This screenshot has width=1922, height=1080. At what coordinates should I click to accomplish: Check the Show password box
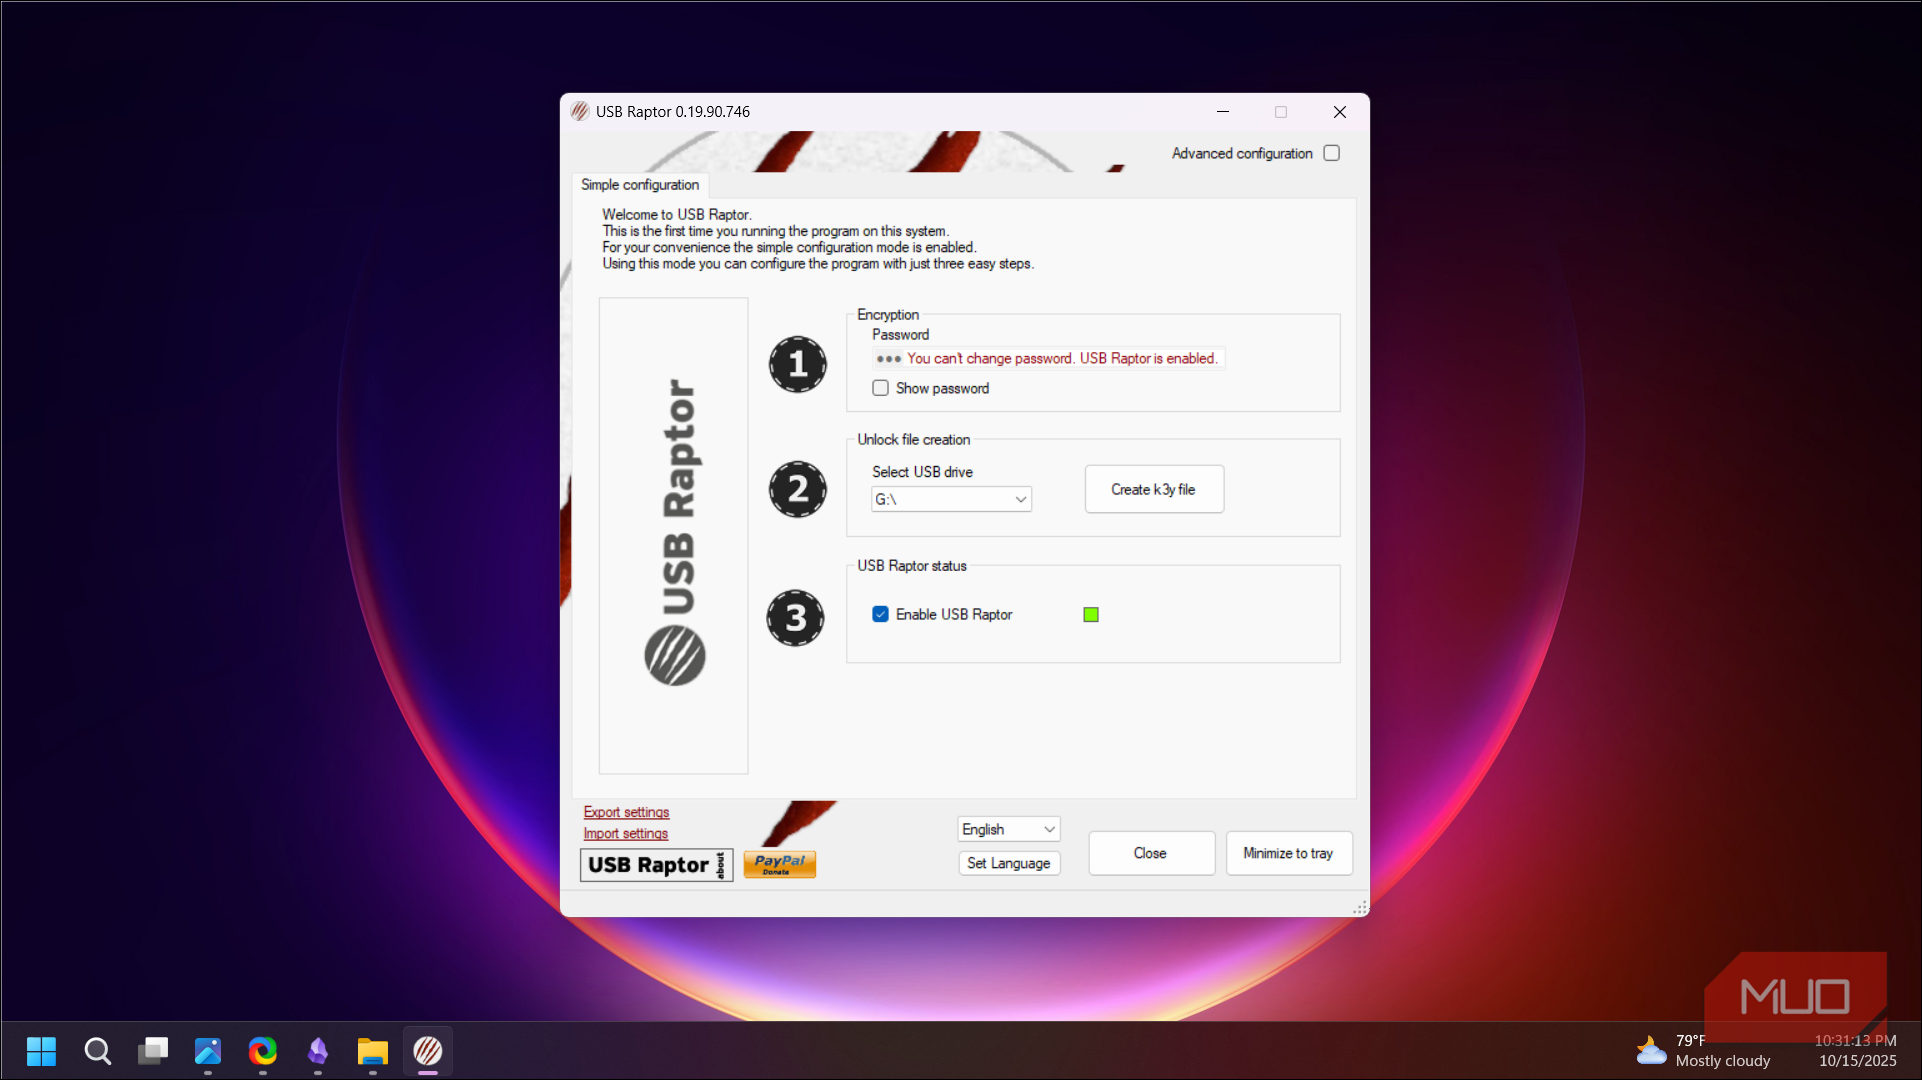880,388
